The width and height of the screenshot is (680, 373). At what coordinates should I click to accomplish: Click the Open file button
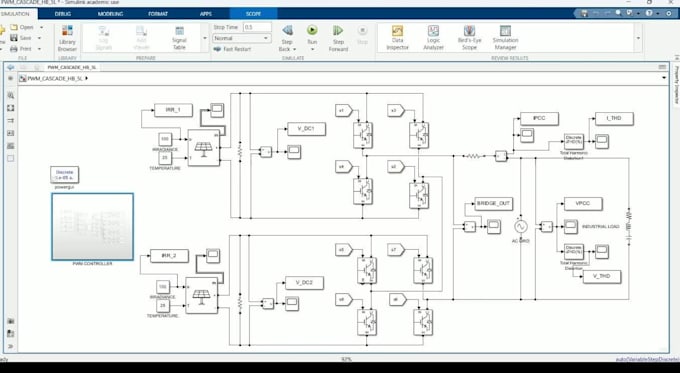[22, 27]
